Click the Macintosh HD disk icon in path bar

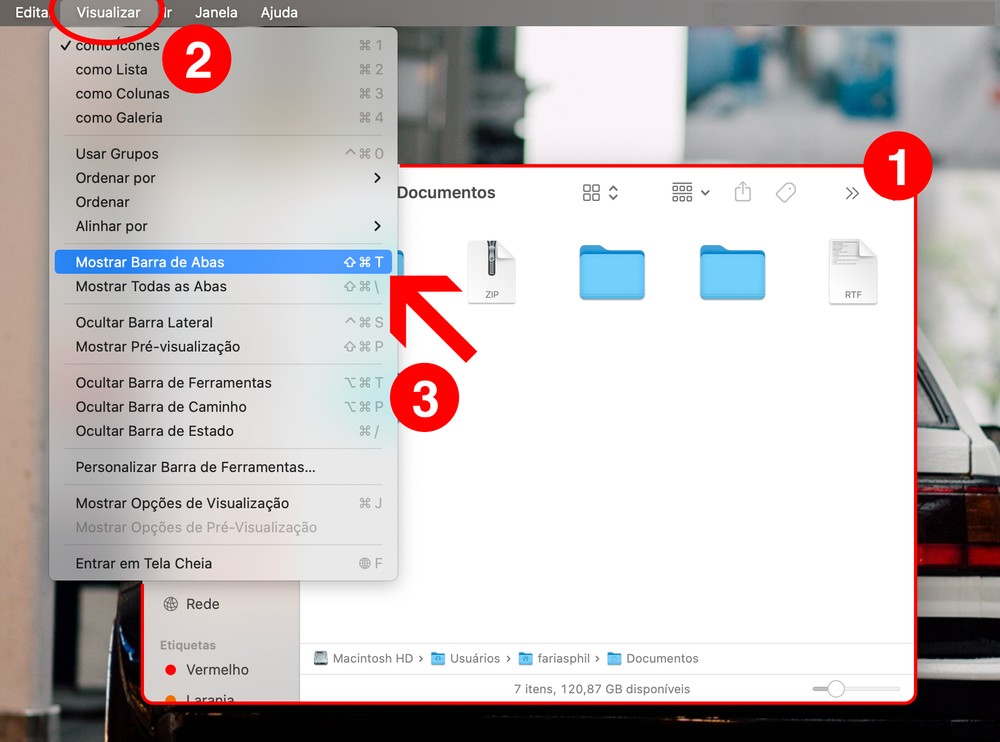pyautogui.click(x=321, y=658)
